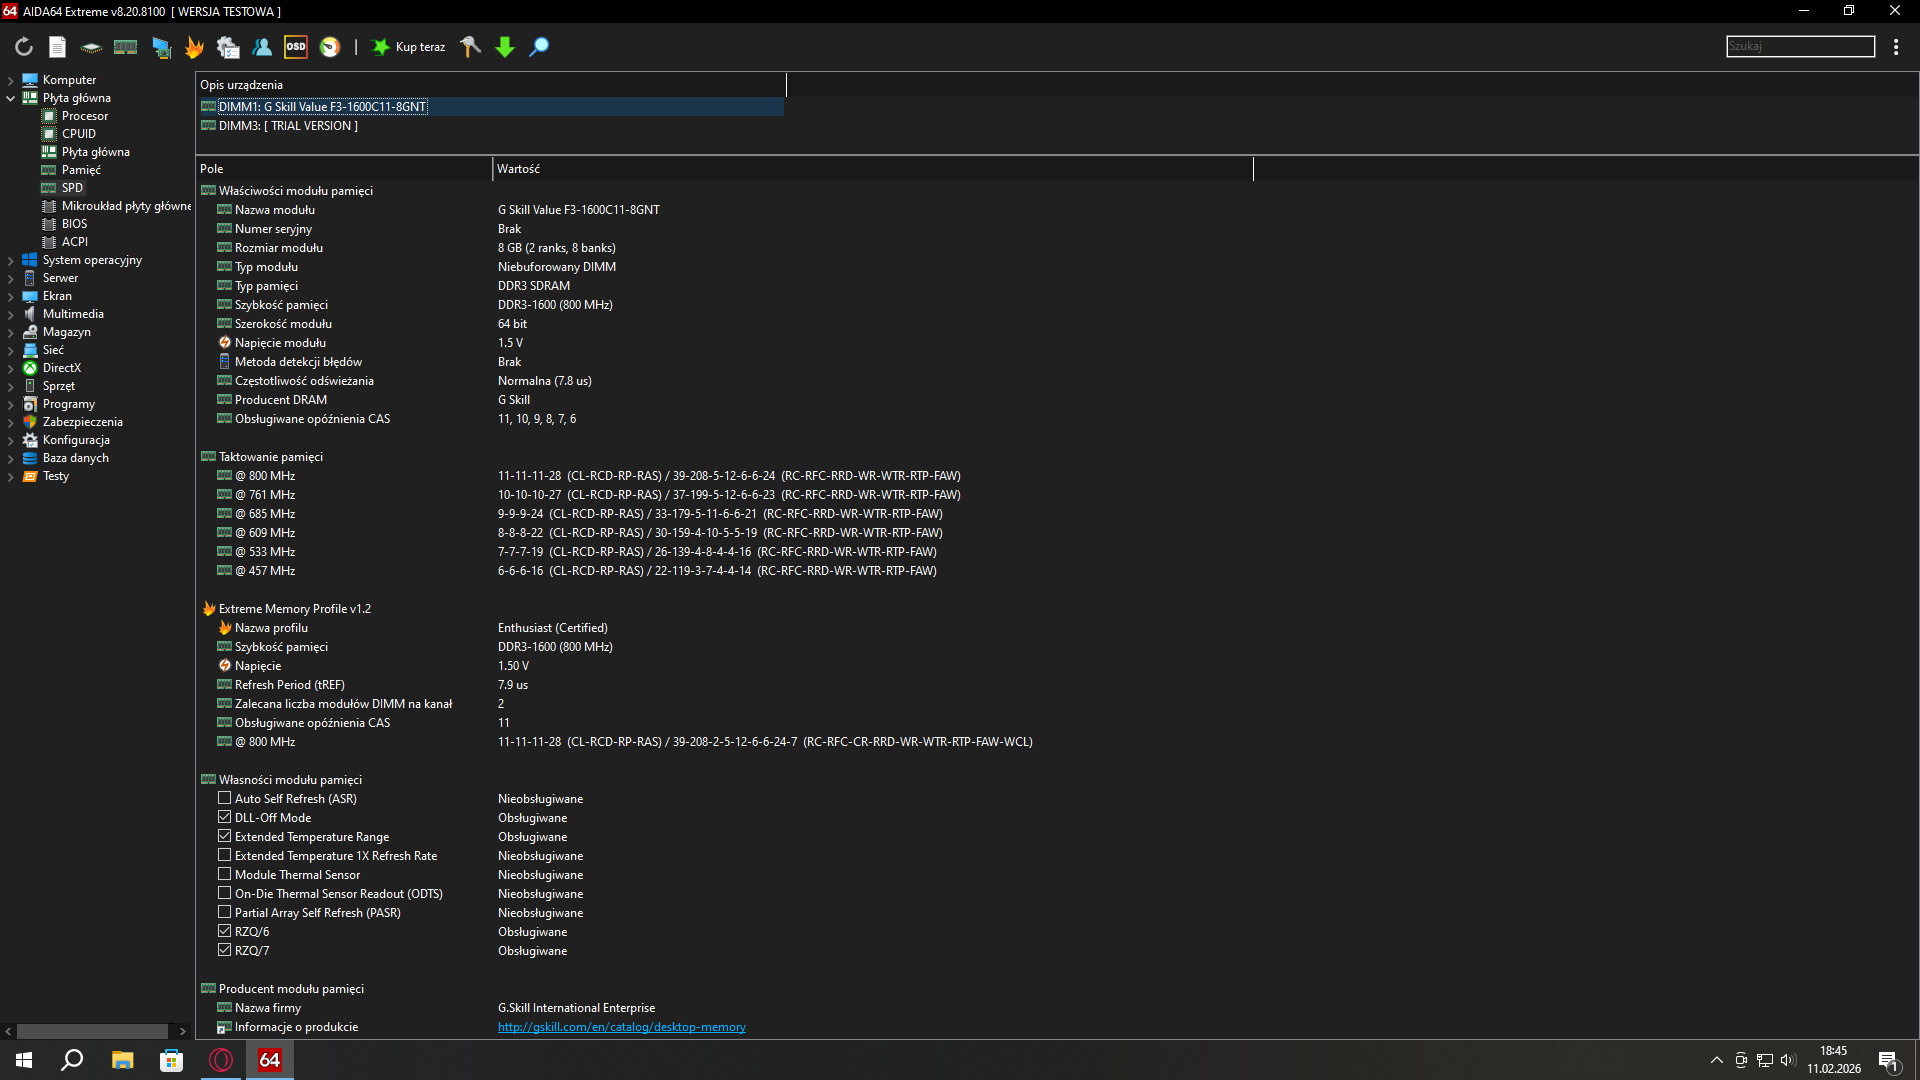Open Windows taskbar search
The image size is (1920, 1080).
72,1060
